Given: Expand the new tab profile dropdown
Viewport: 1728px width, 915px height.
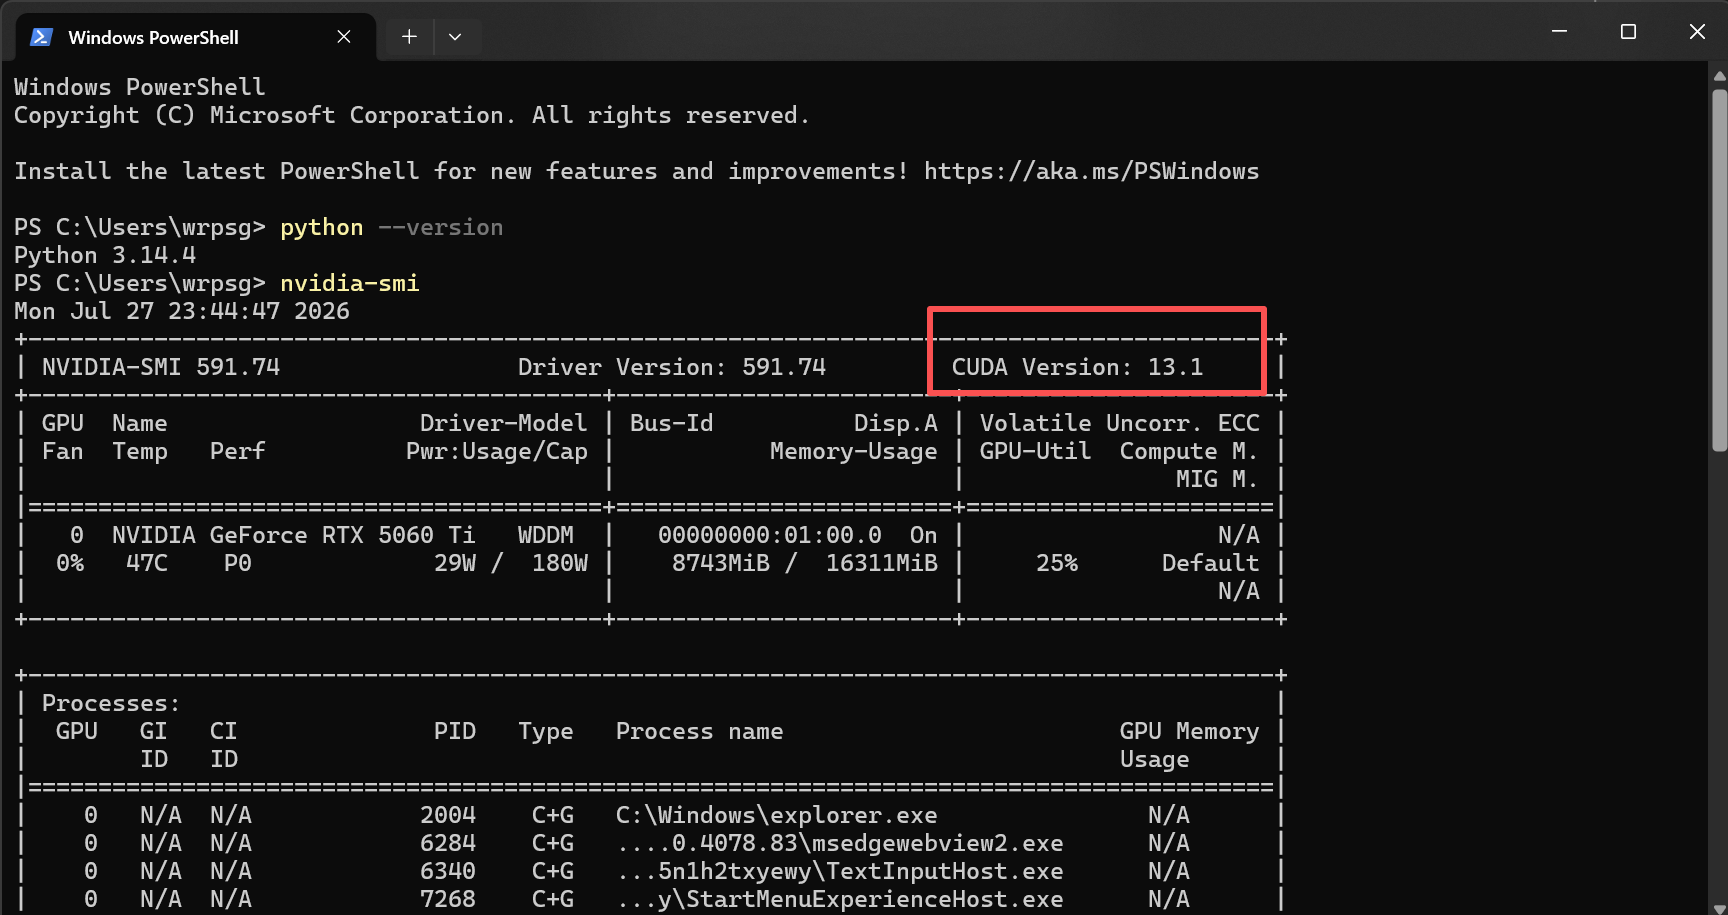Looking at the screenshot, I should pyautogui.click(x=455, y=37).
